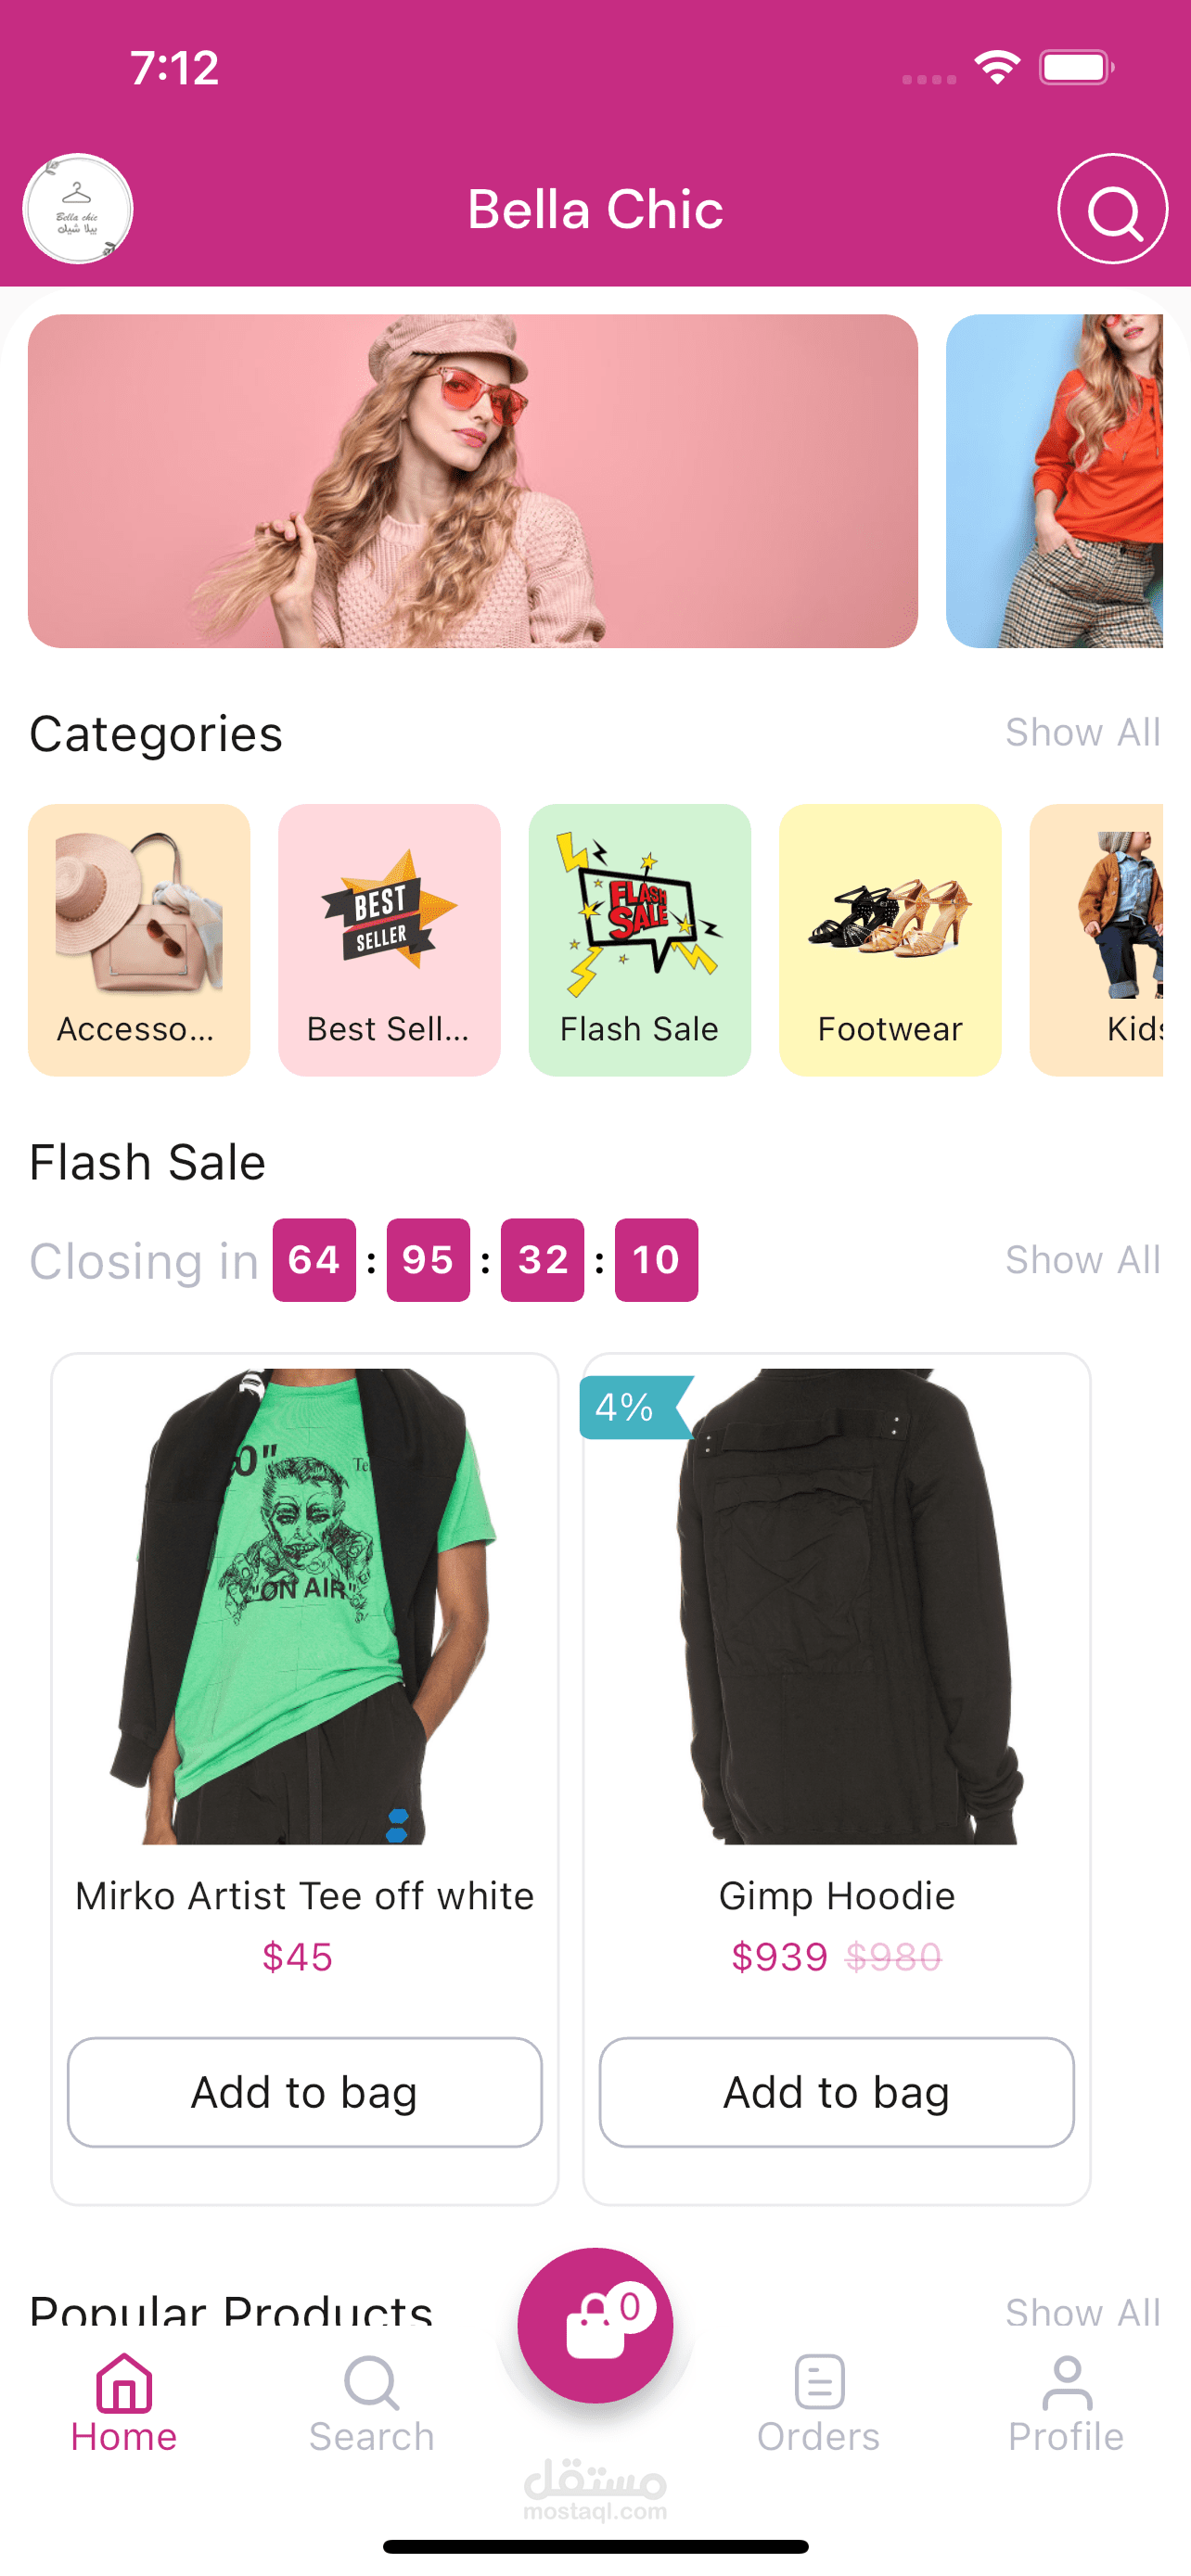Select the Accessories category tile
The image size is (1191, 2576).
pos(139,940)
